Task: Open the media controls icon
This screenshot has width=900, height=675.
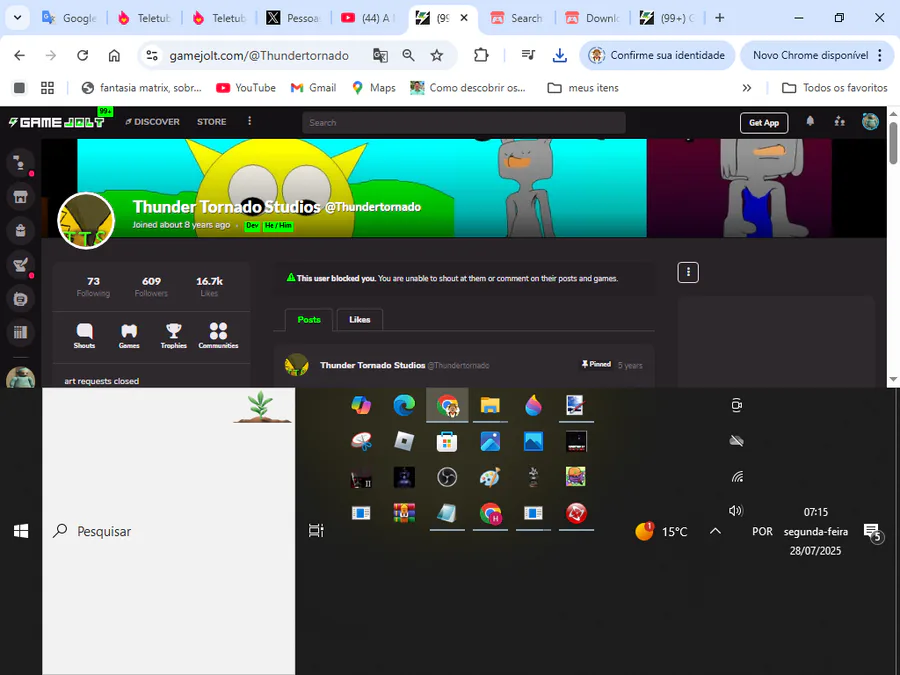Action: coord(528,55)
